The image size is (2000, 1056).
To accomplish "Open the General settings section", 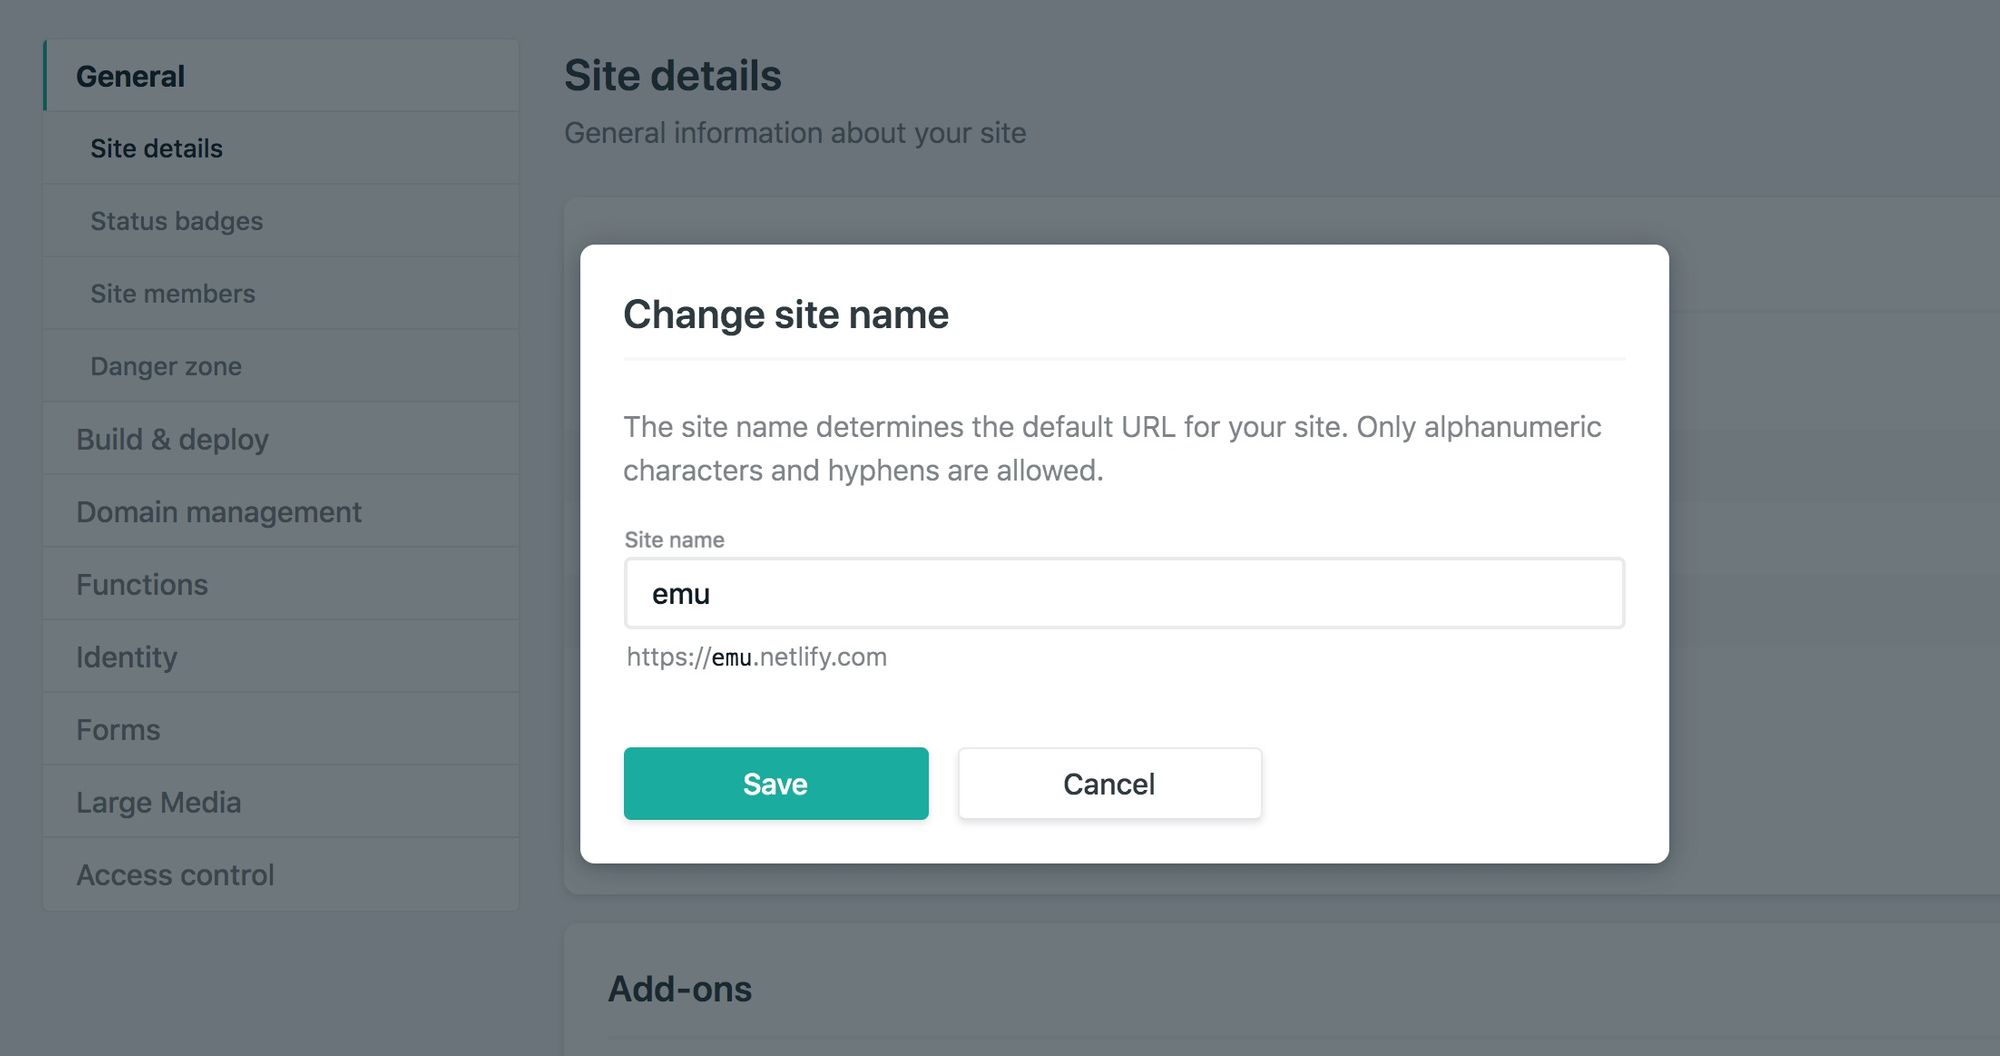I will click(281, 75).
